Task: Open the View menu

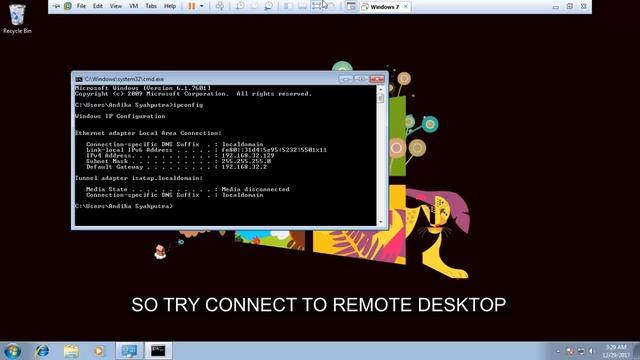Action: pyautogui.click(x=116, y=6)
